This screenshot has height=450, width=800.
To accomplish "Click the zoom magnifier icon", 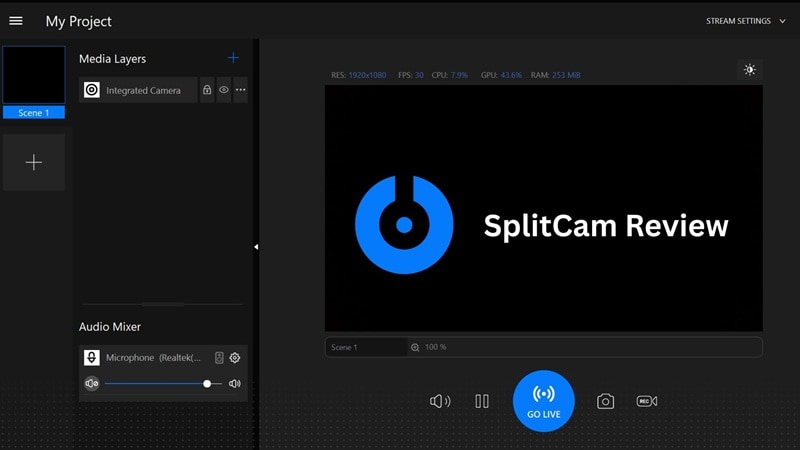I will [415, 347].
